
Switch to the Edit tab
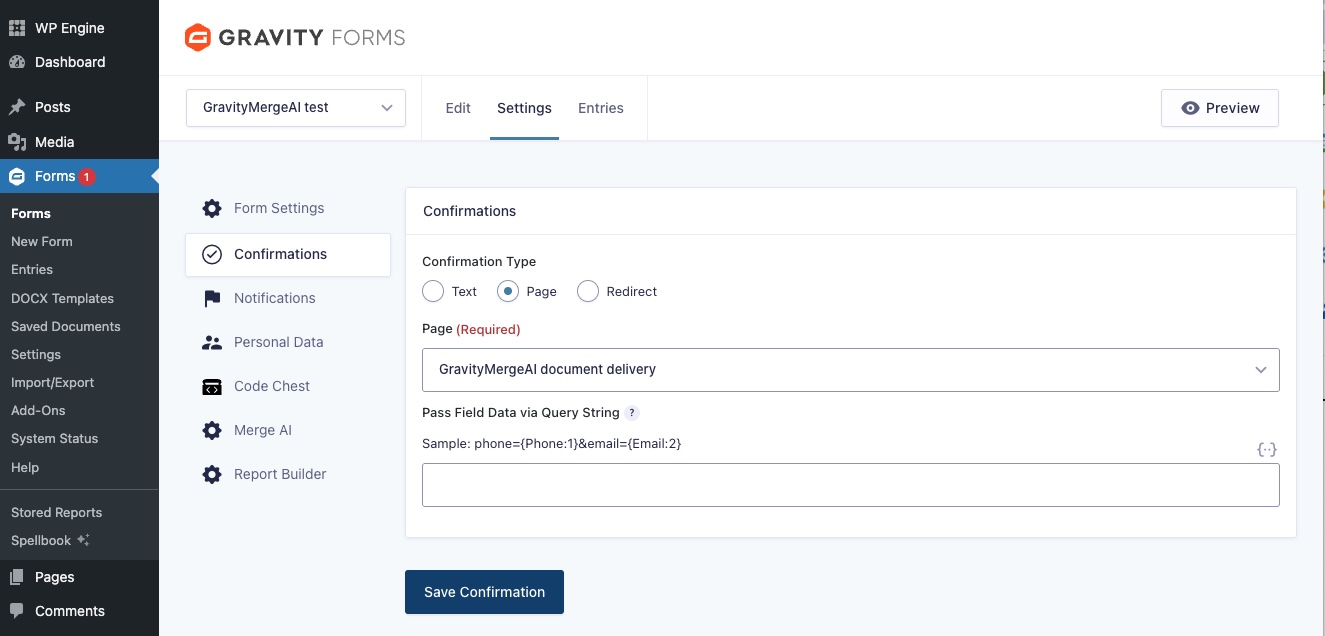(458, 108)
